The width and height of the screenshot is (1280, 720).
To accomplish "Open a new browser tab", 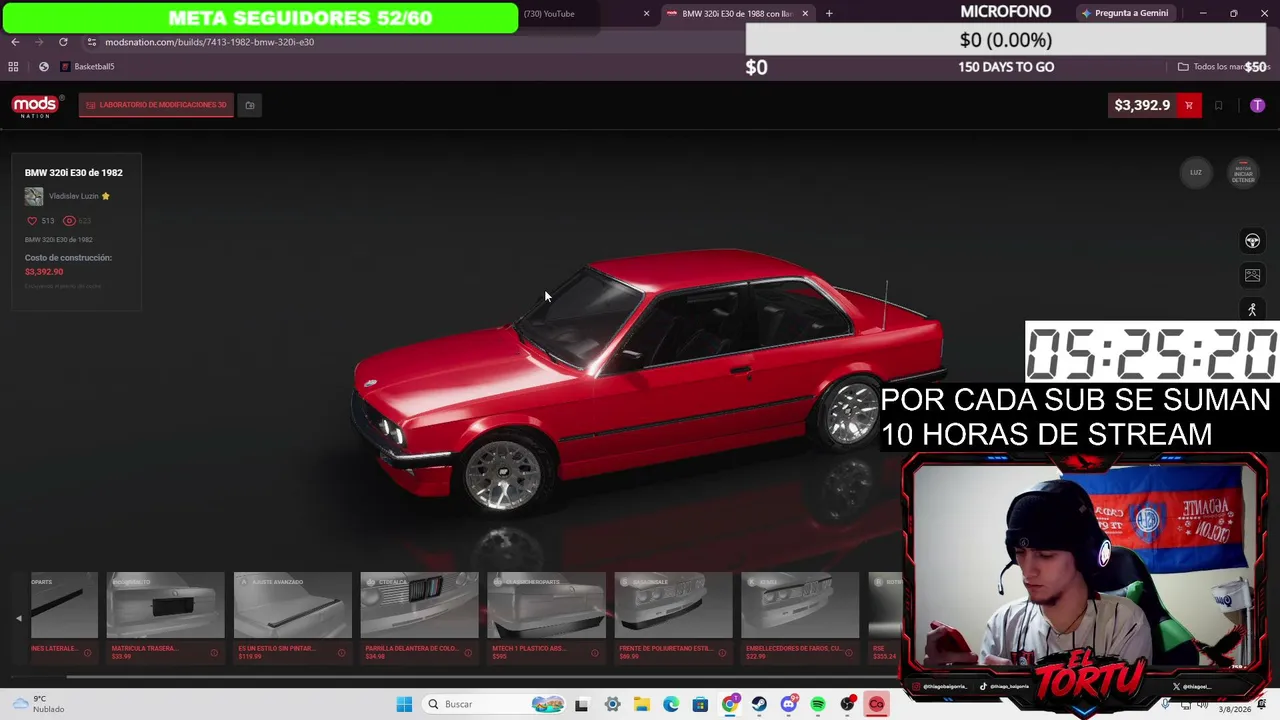I will pyautogui.click(x=829, y=14).
